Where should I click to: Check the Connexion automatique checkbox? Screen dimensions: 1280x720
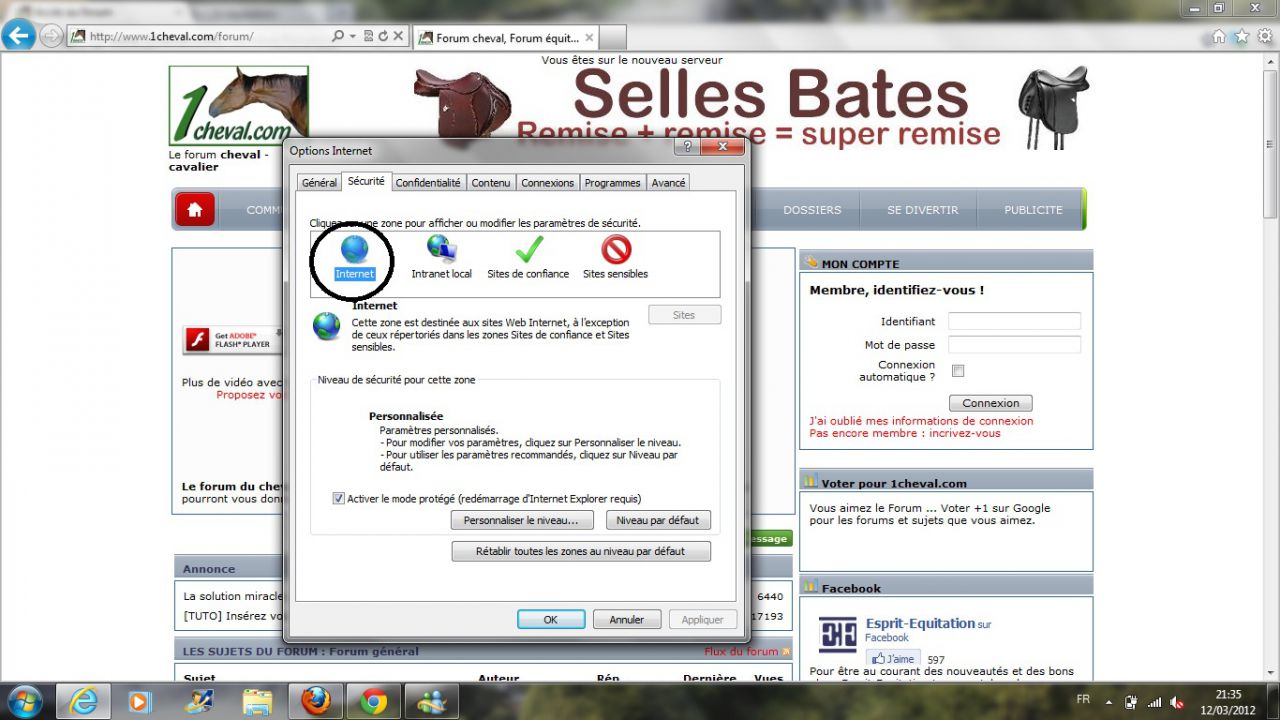click(x=958, y=371)
